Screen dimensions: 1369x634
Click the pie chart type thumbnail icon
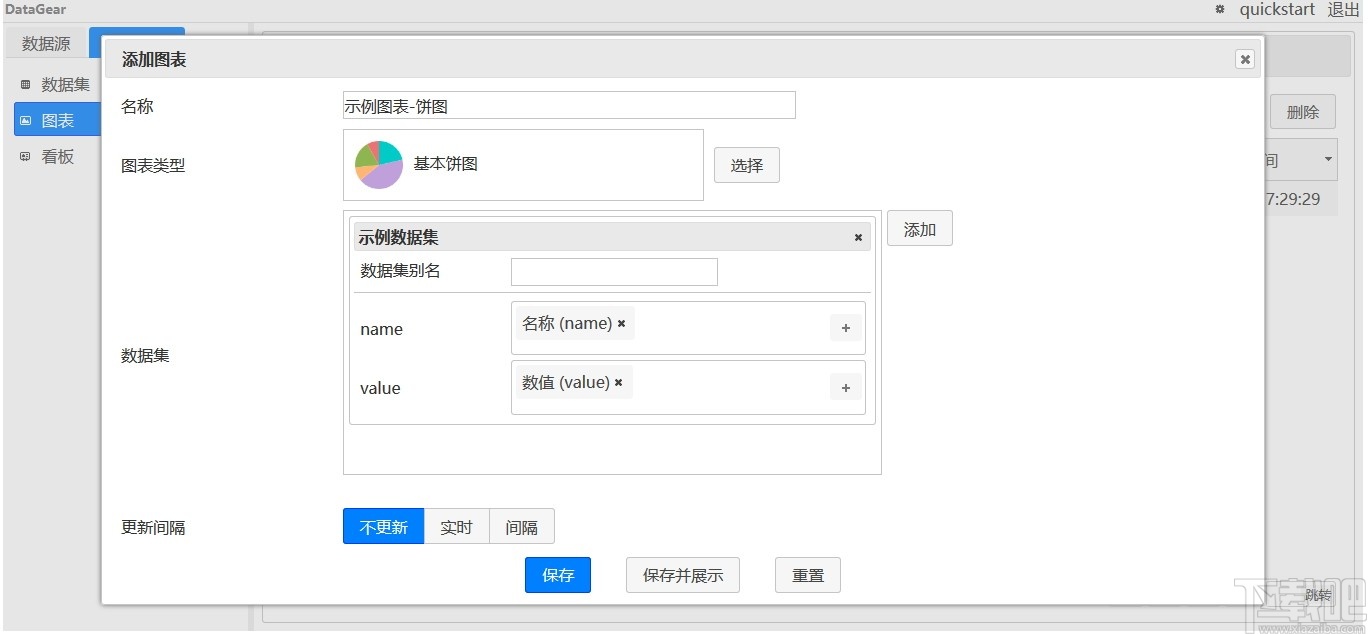coord(378,164)
